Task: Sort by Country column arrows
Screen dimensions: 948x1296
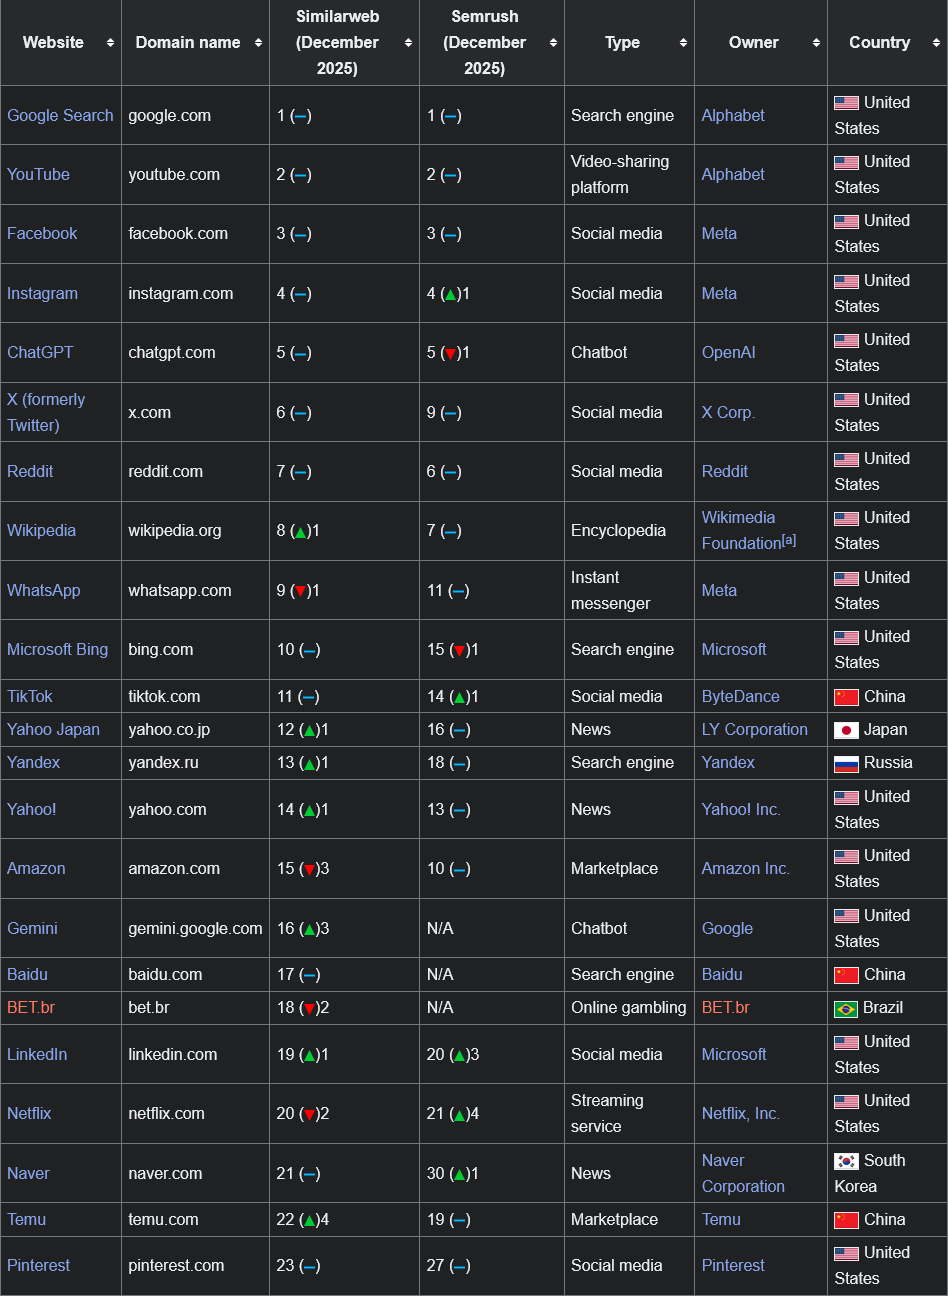Action: pyautogui.click(x=936, y=43)
